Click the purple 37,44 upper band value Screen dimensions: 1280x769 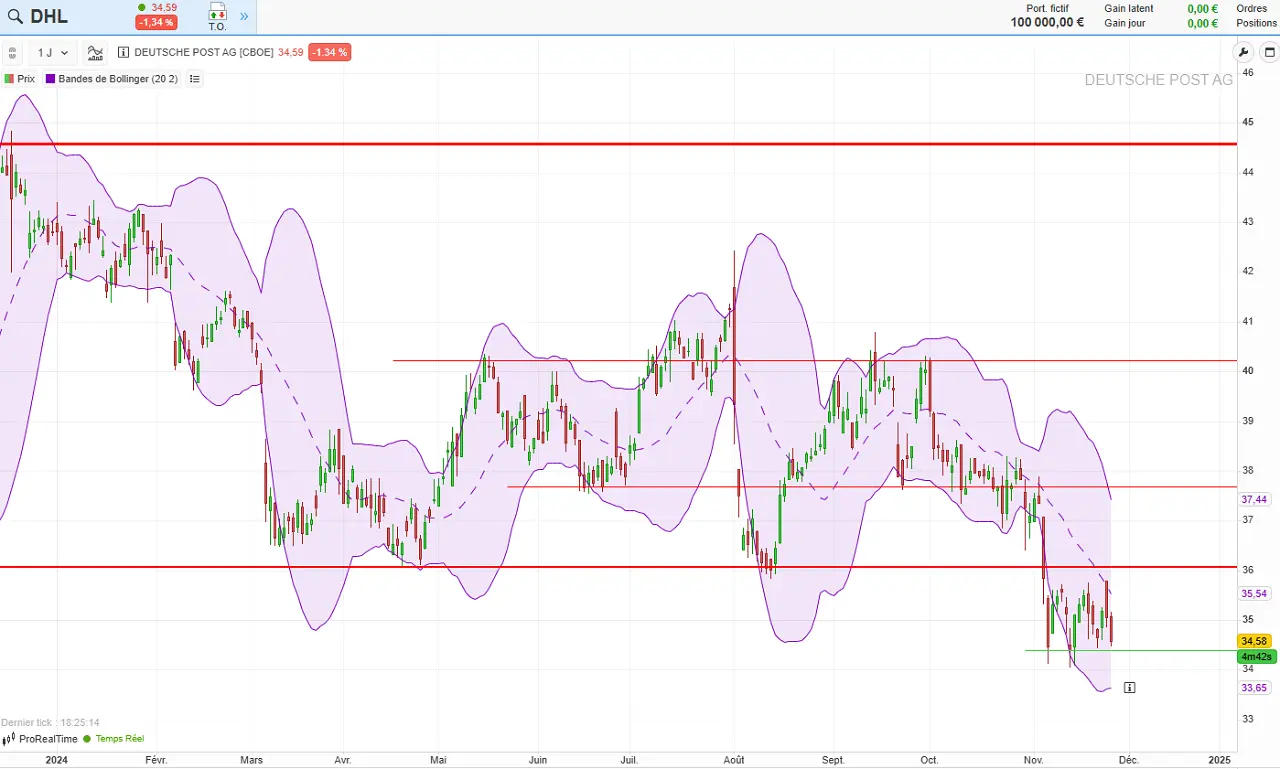pos(1254,499)
